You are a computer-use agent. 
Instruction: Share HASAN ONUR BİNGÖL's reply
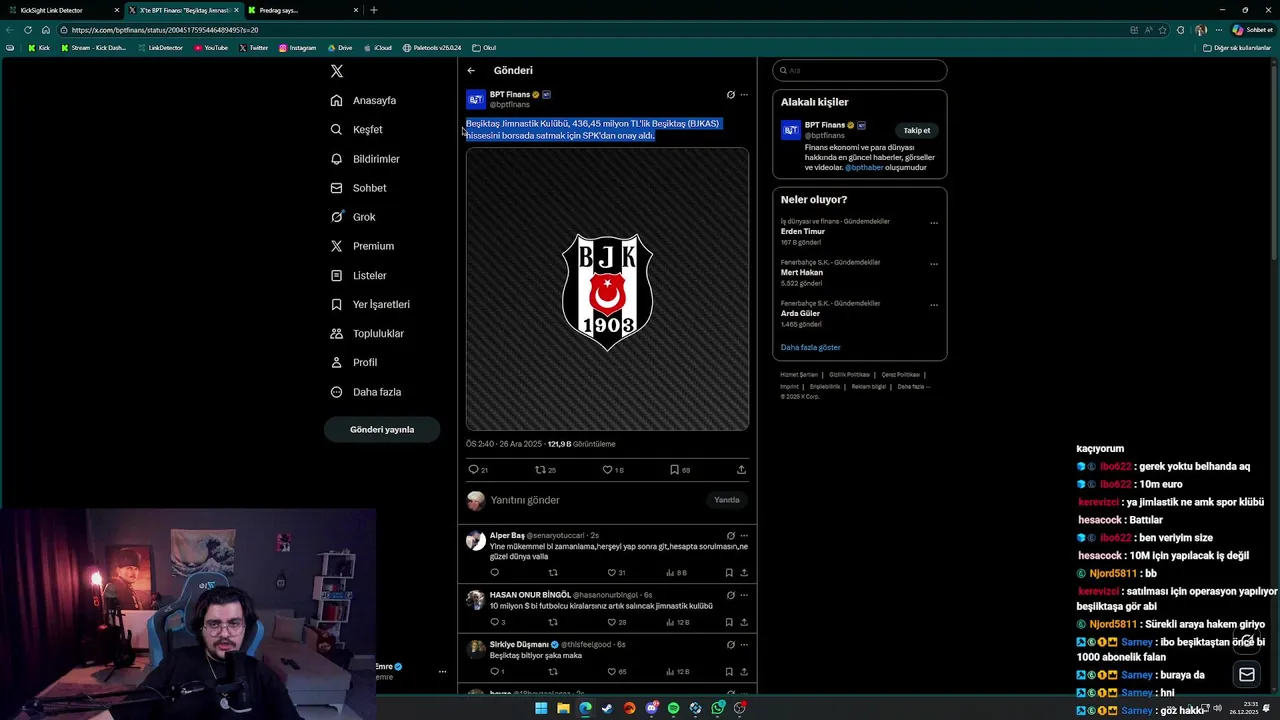click(x=744, y=622)
